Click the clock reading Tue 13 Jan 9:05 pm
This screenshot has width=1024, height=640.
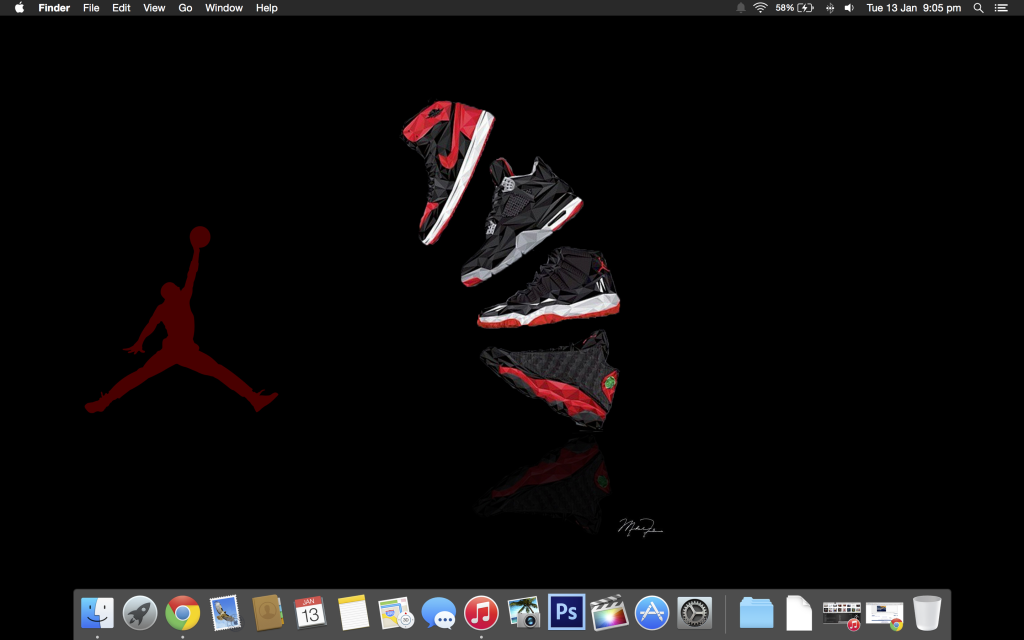pos(914,8)
